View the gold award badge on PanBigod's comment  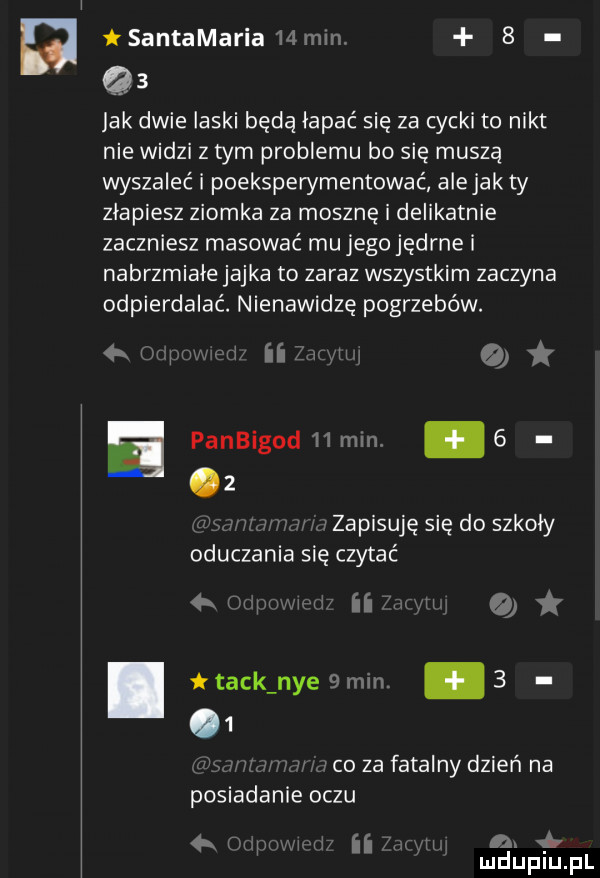pos(213,483)
